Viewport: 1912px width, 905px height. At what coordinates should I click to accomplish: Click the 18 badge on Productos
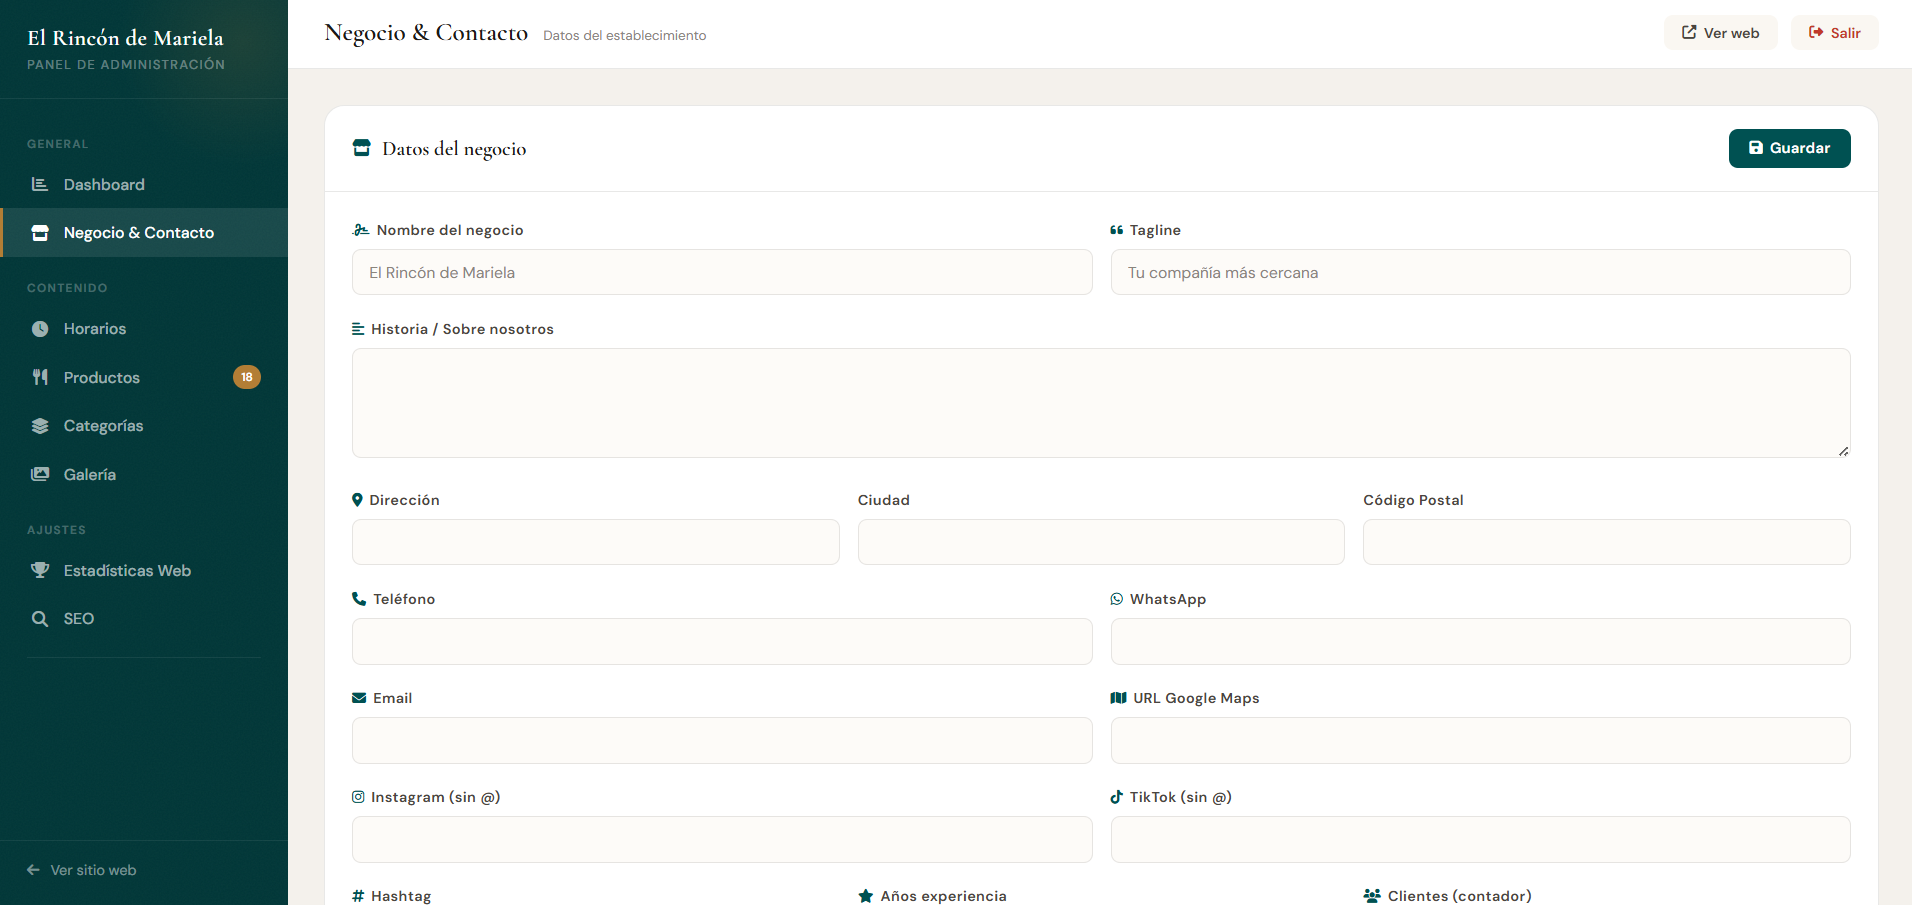tap(247, 377)
